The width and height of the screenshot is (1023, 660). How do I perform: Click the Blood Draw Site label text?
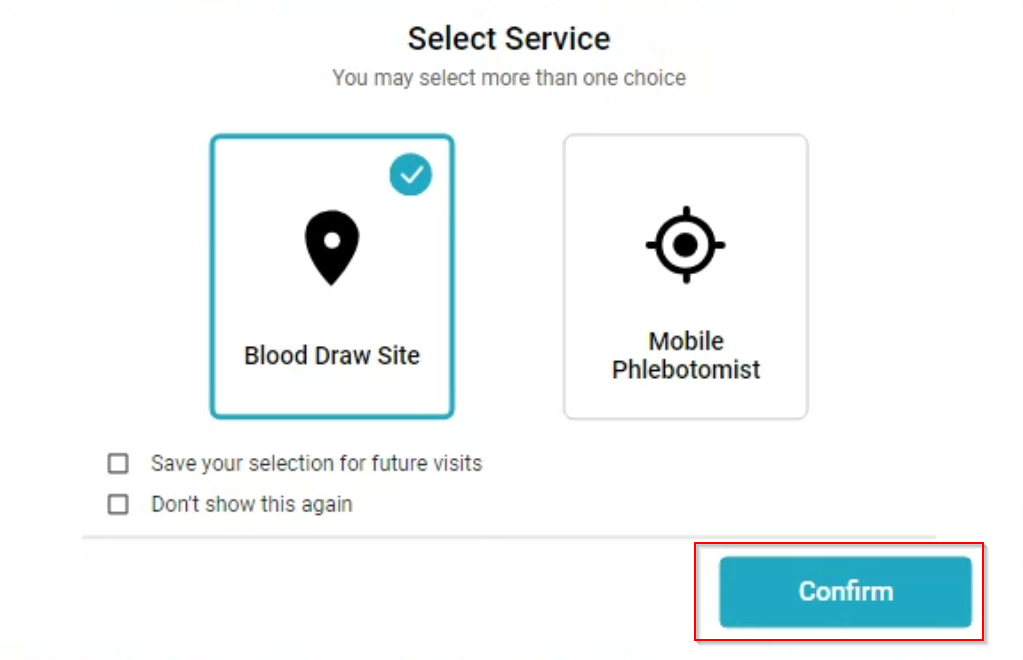pos(332,356)
